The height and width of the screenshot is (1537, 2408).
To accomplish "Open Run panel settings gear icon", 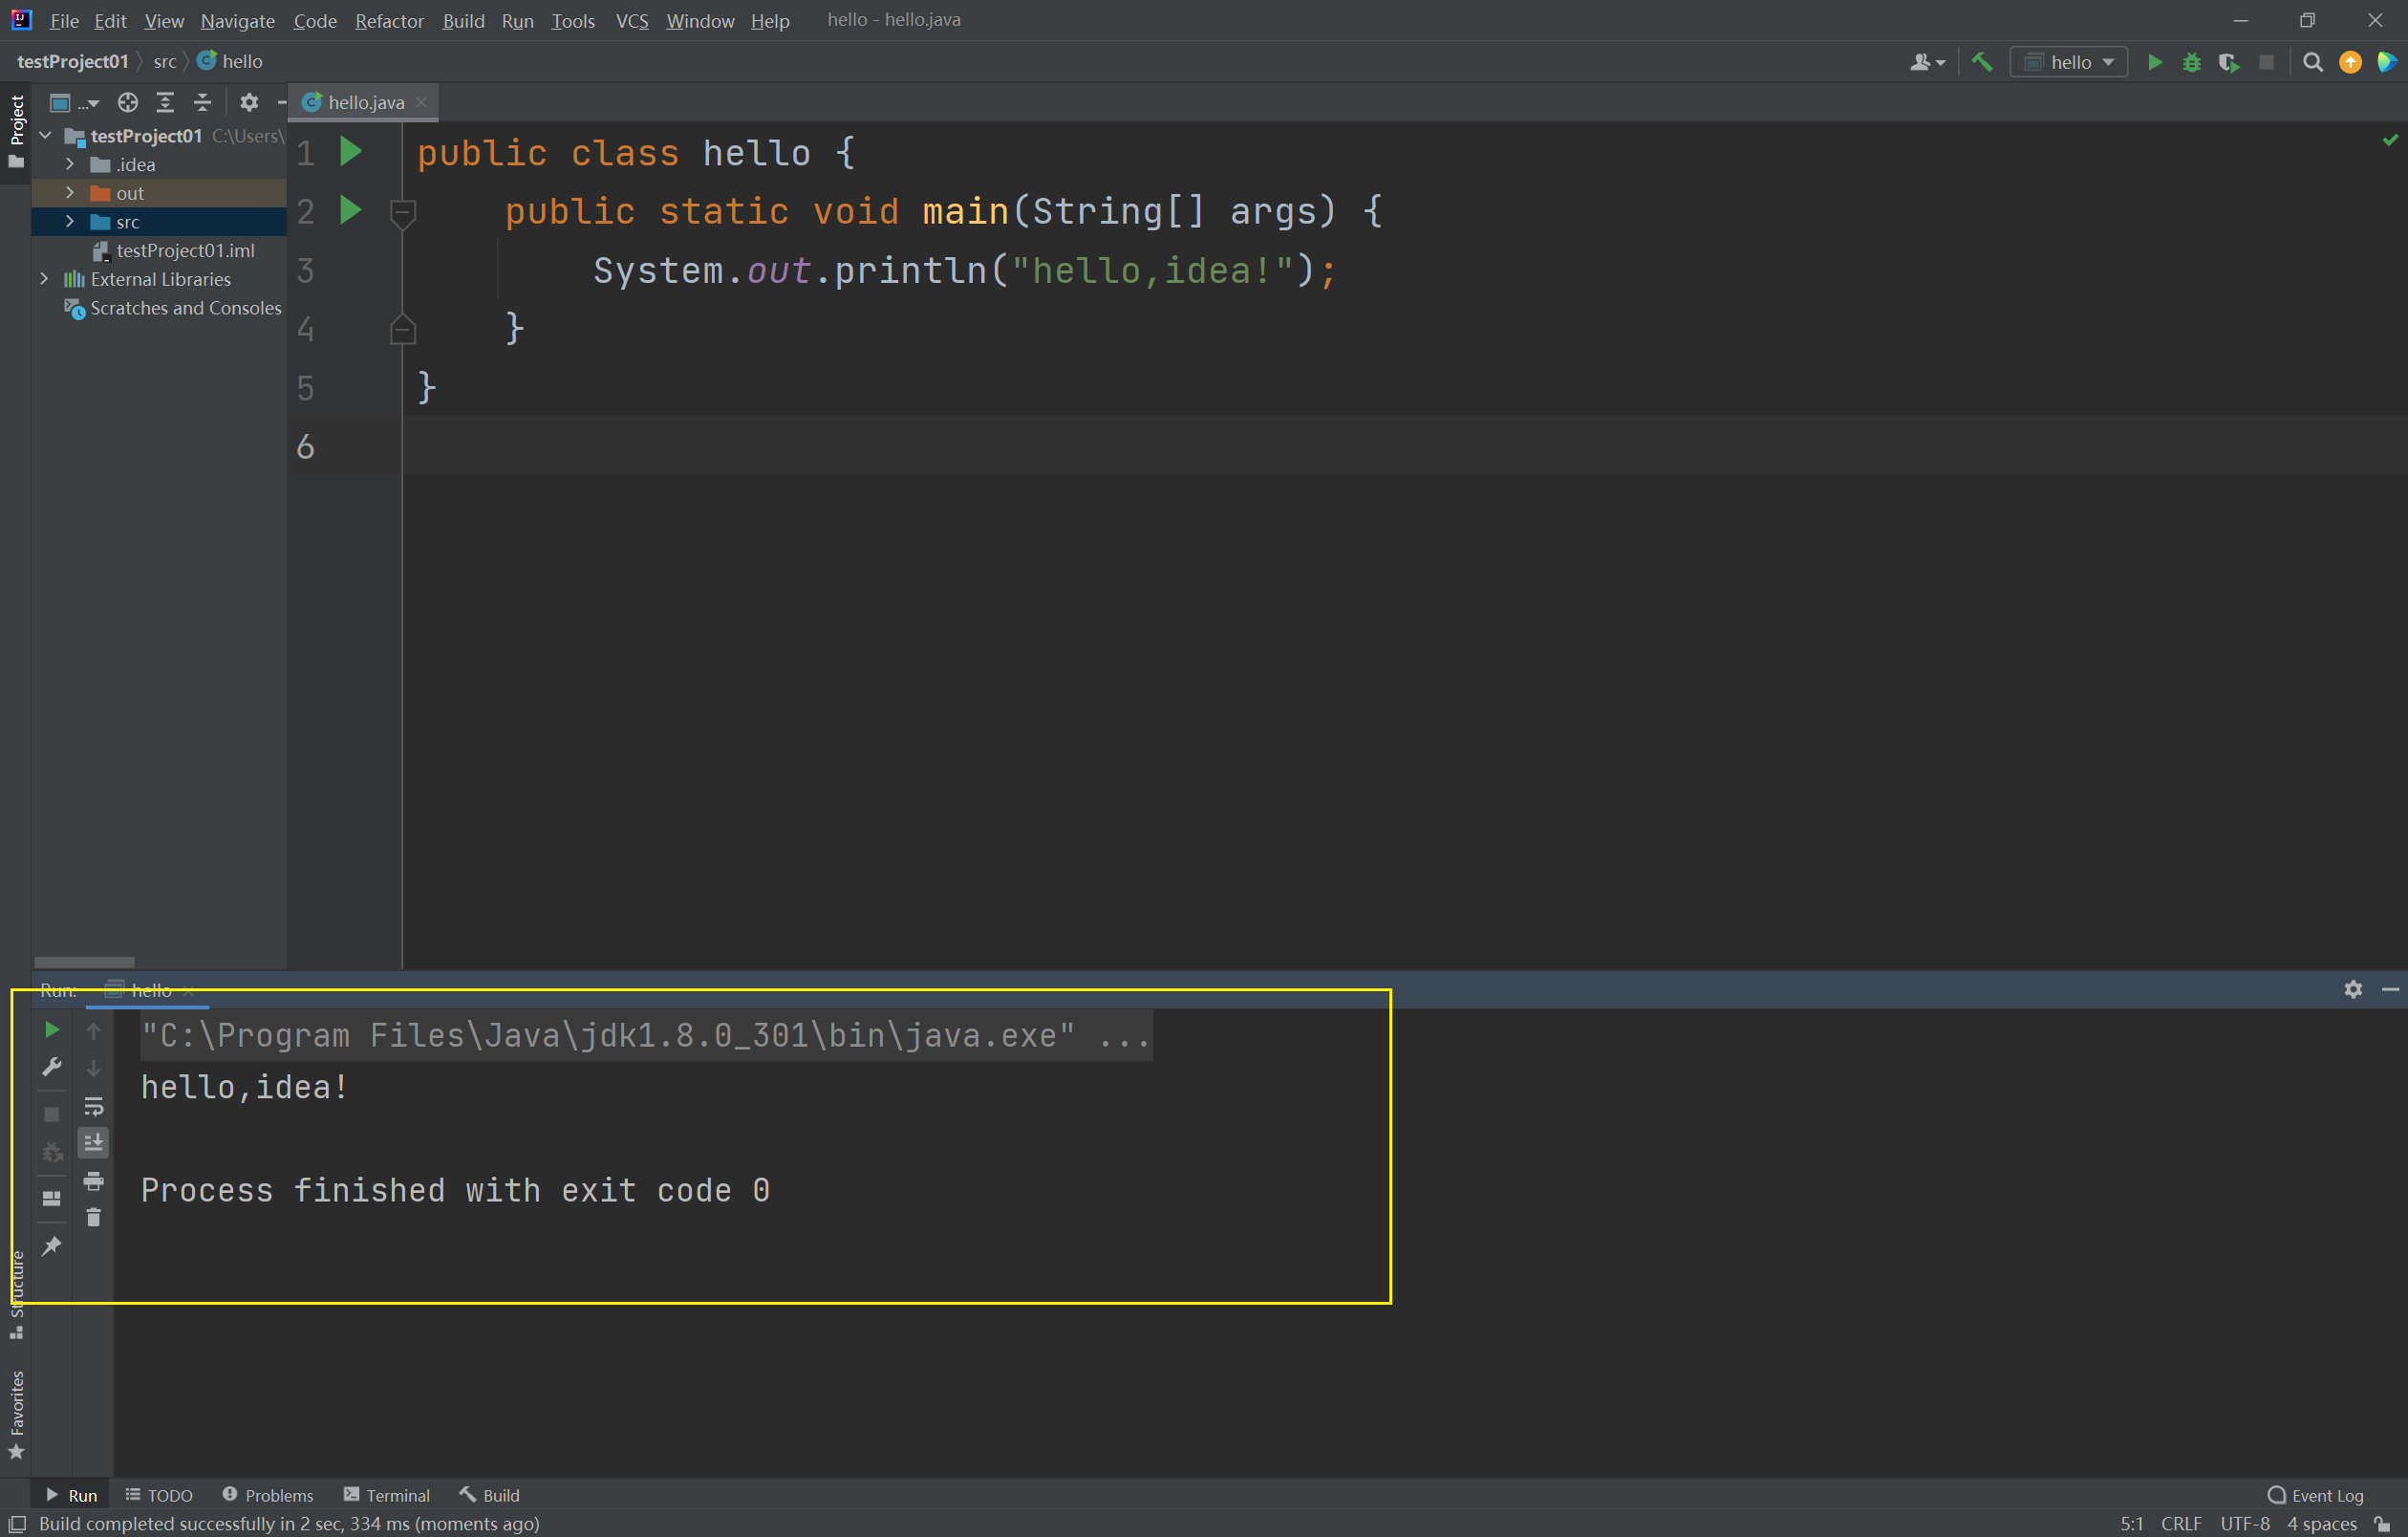I will click(x=2352, y=989).
